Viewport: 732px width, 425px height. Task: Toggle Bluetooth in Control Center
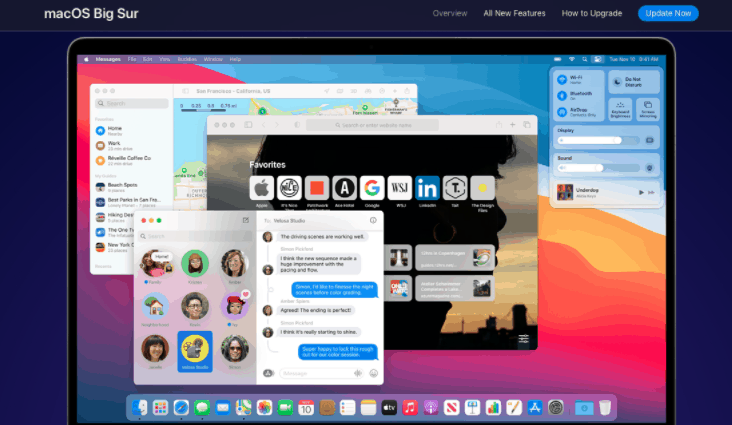[x=562, y=96]
